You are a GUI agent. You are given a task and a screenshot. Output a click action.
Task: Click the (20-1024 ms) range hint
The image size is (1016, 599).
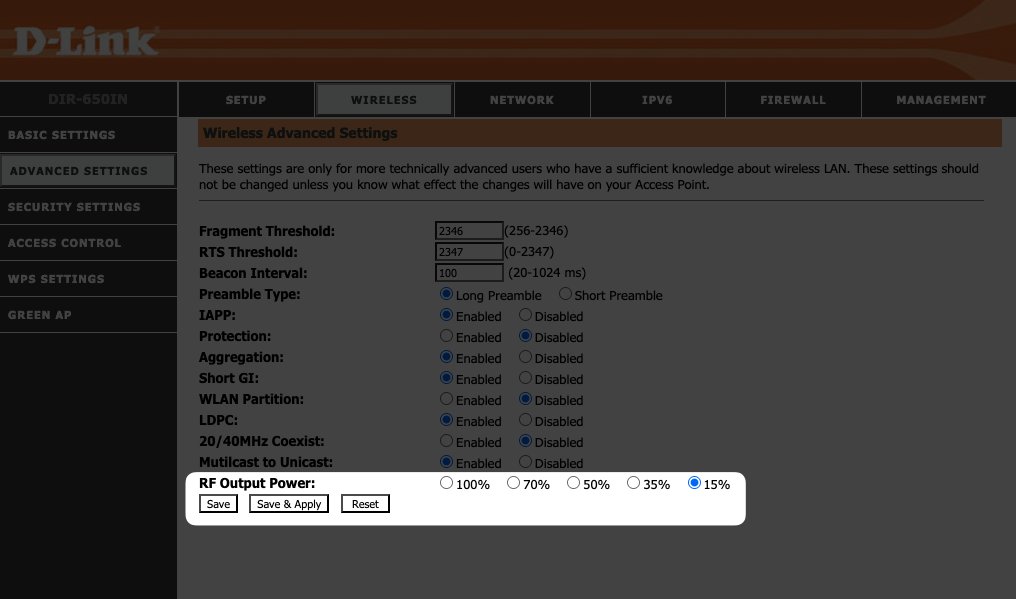tap(547, 273)
